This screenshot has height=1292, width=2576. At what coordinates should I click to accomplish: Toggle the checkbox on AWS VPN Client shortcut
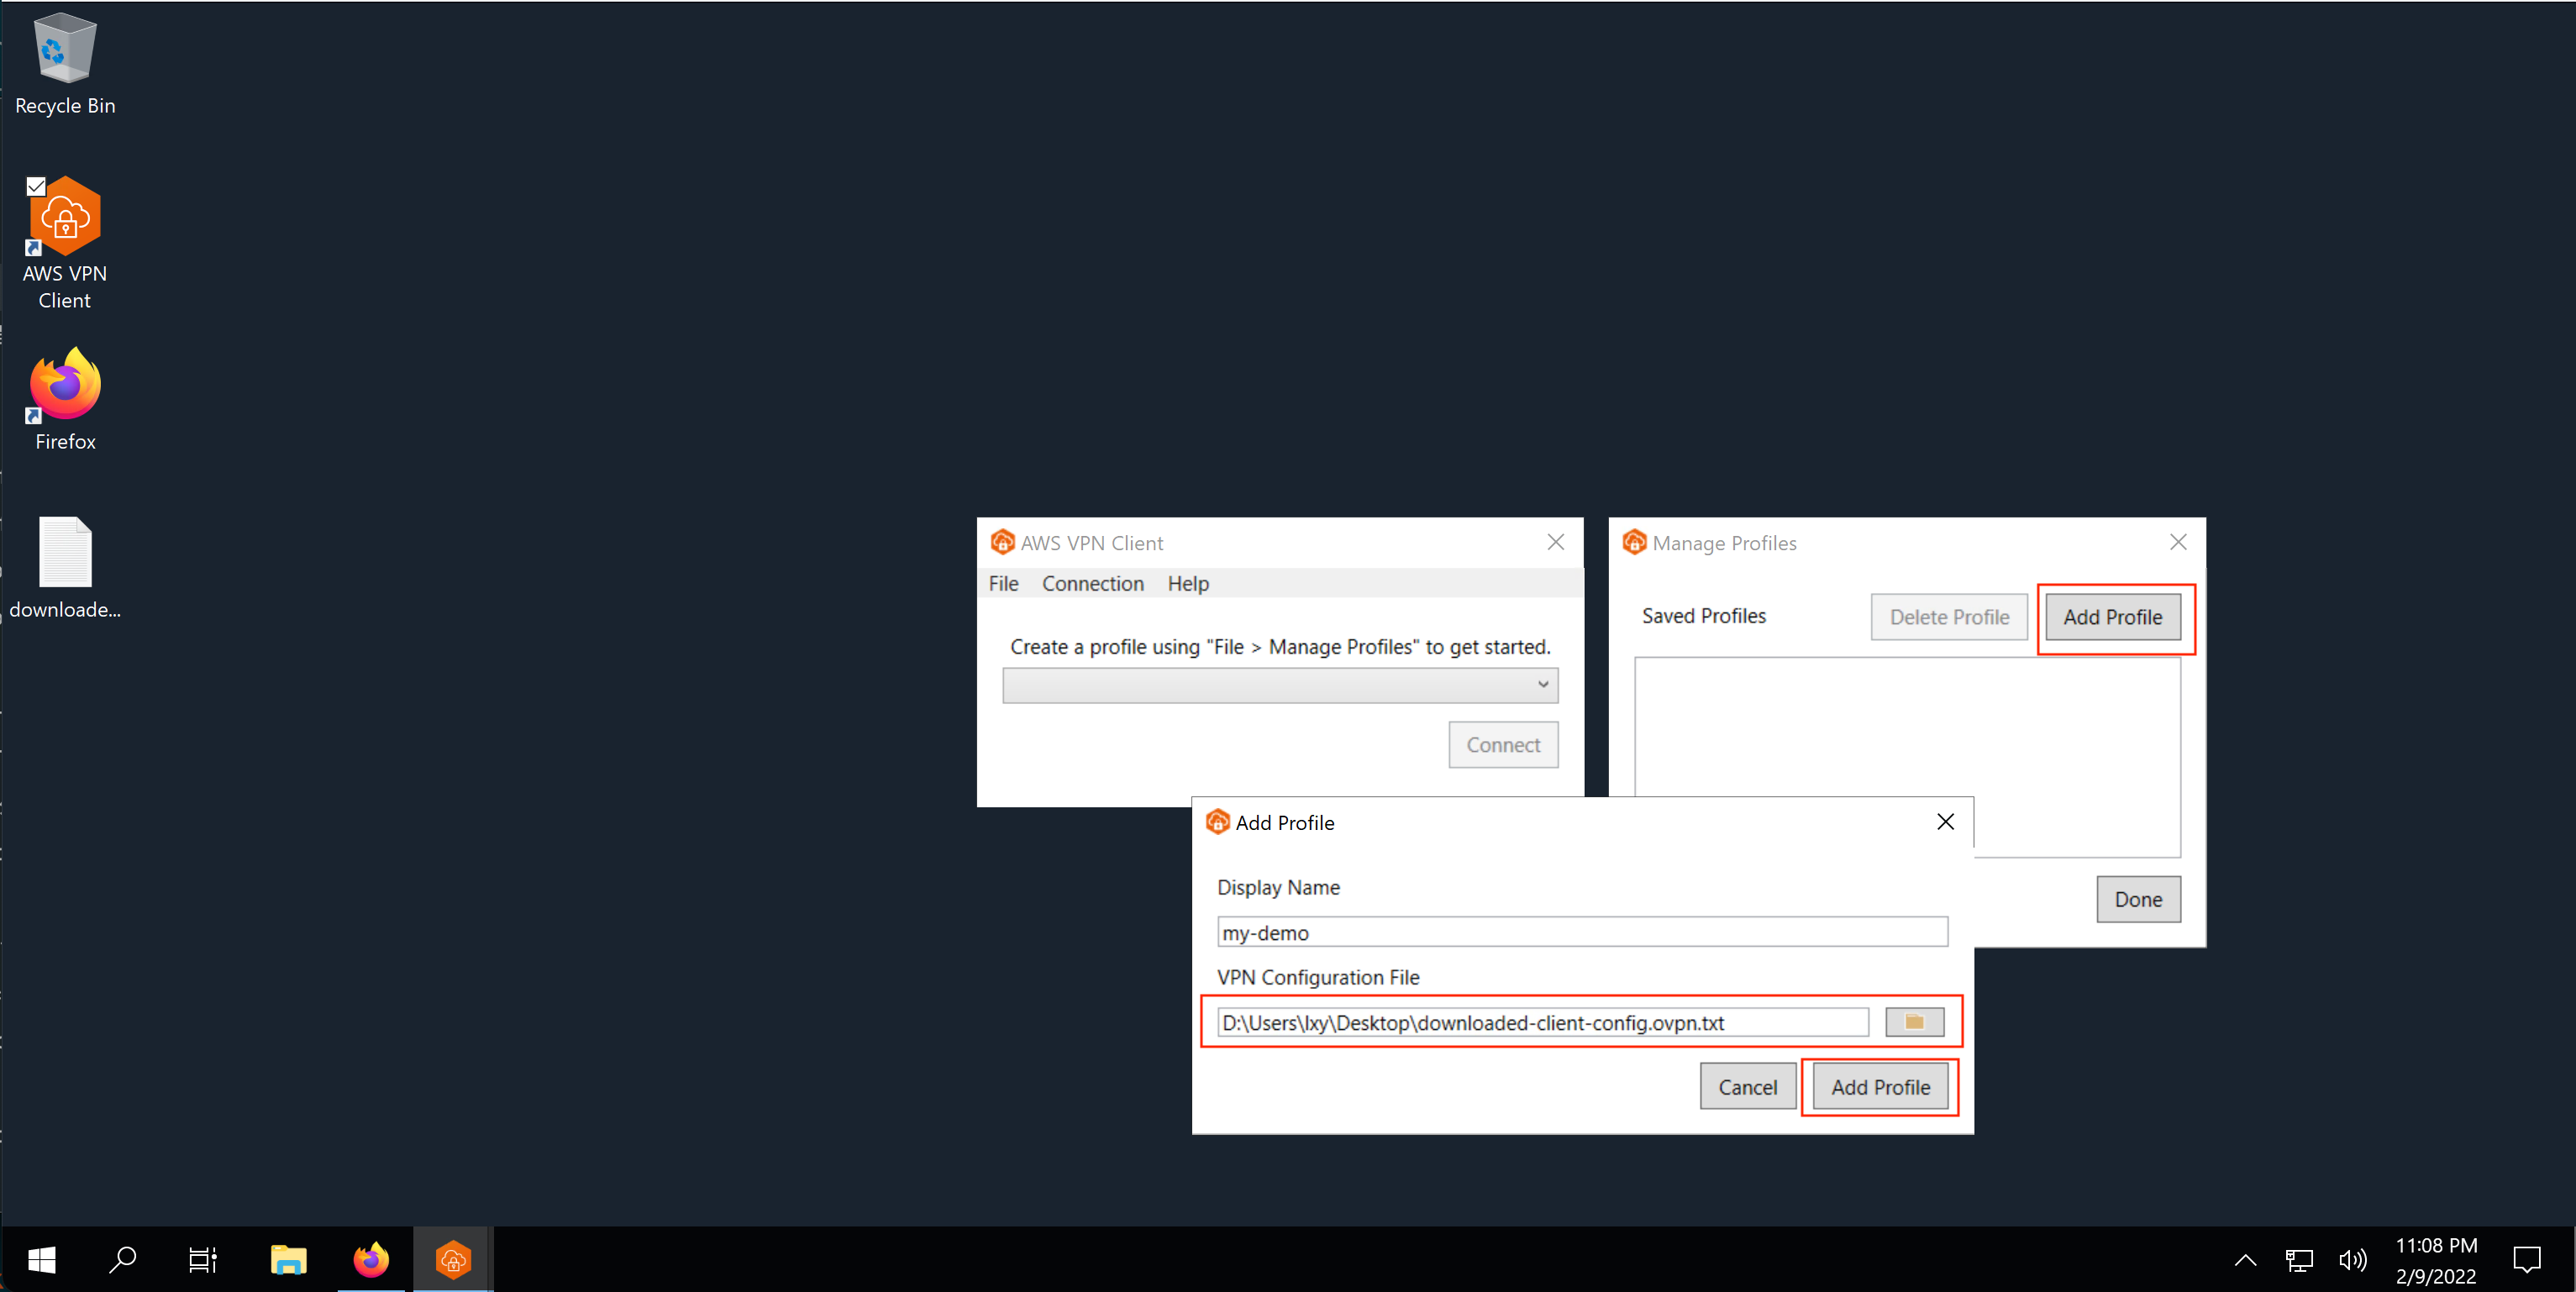coord(36,186)
